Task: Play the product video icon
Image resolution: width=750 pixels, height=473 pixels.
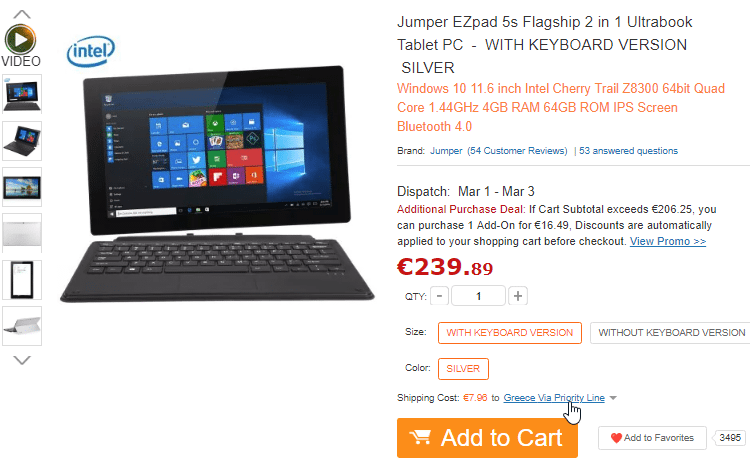Action: 20,39
